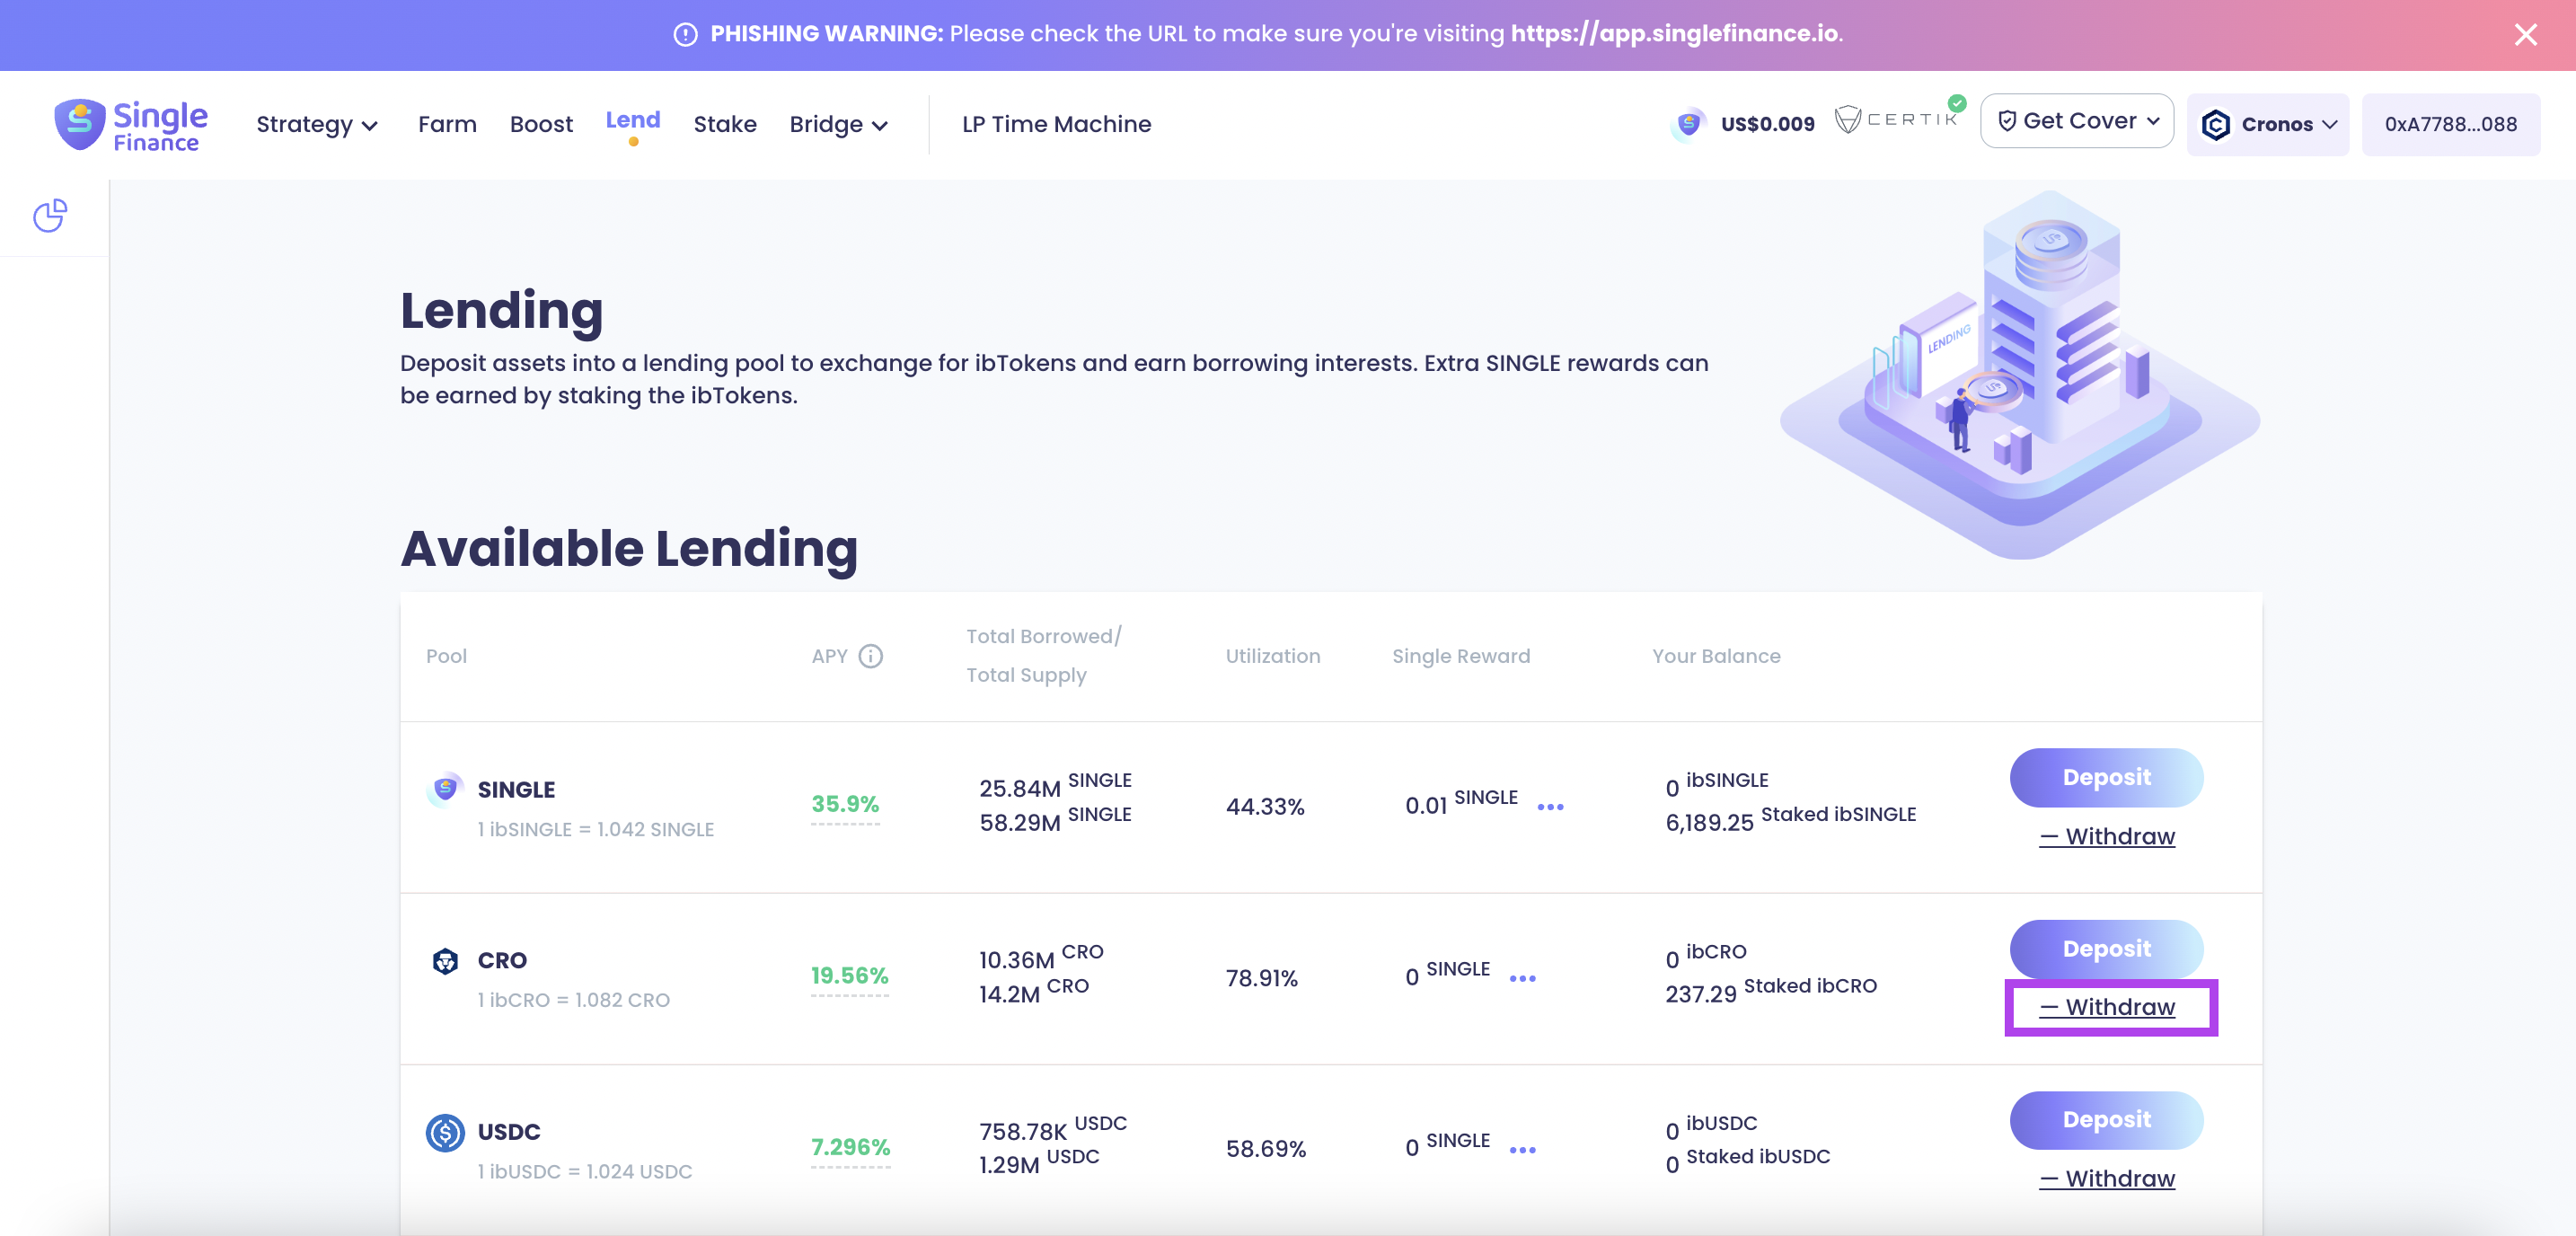The height and width of the screenshot is (1236, 2576).
Task: Click wallet address 0xA7788...088
Action: (2450, 124)
